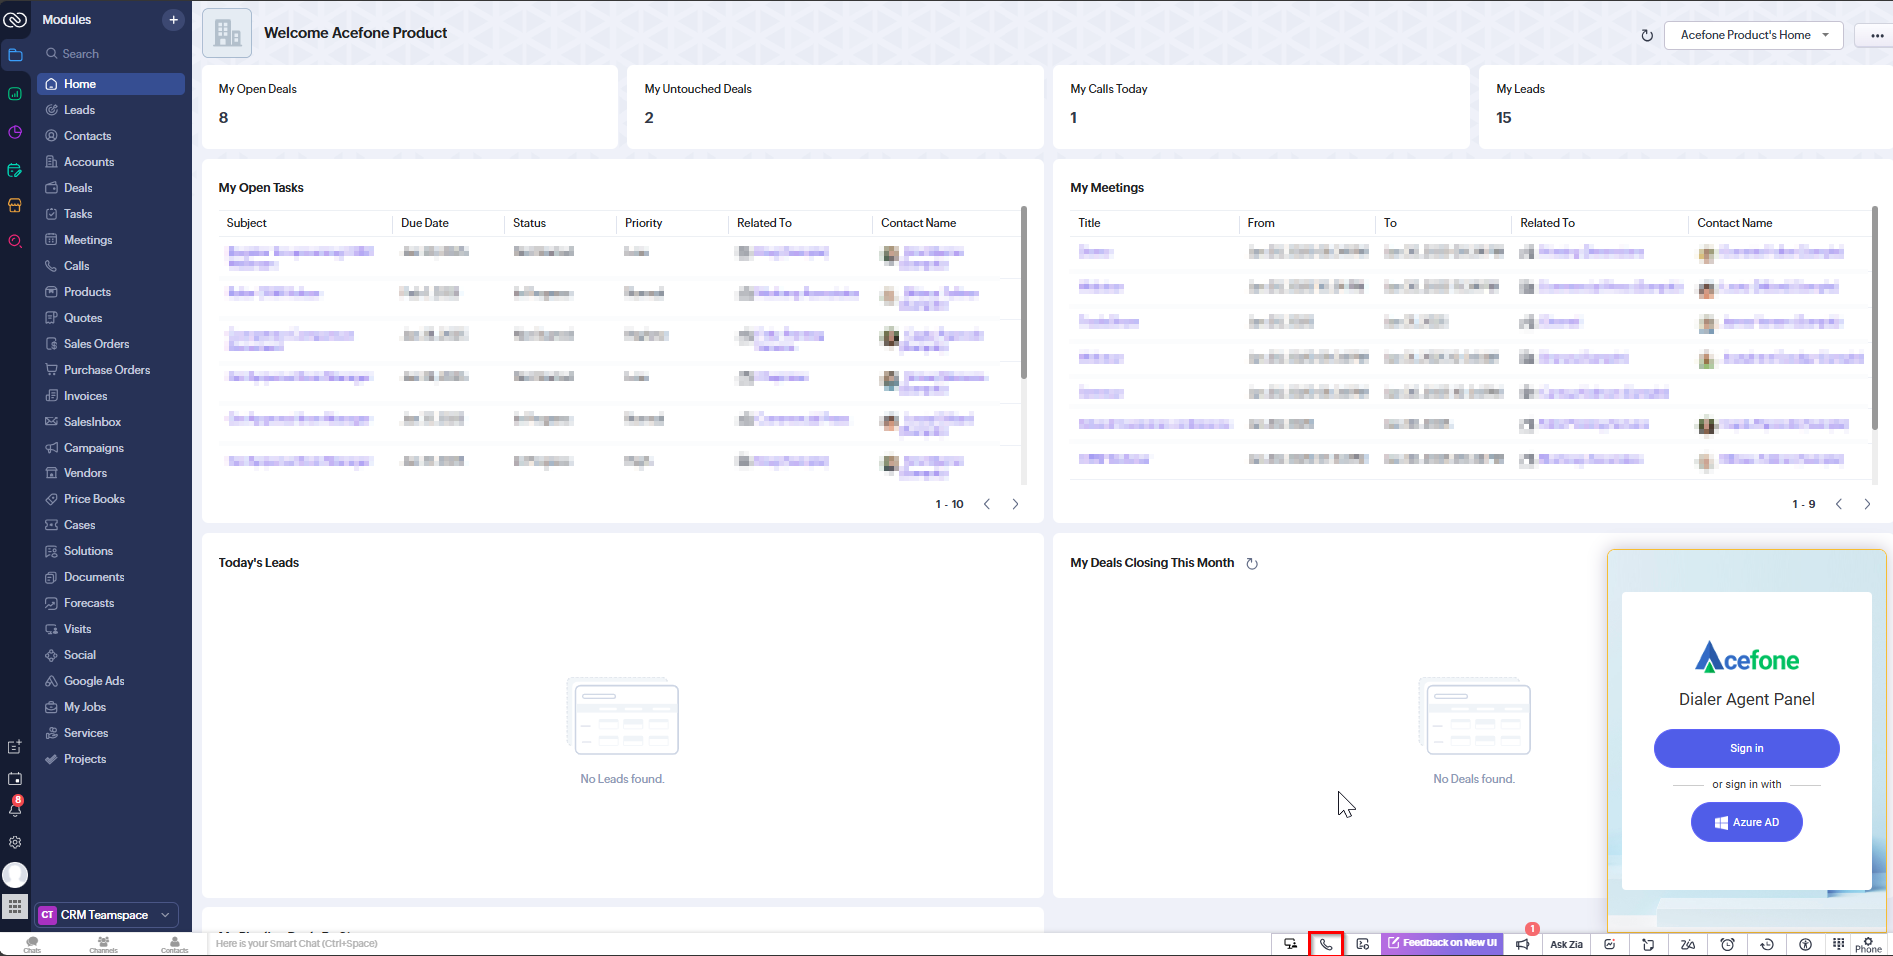Open the Contacts icon in bottom-left bar
1893x956 pixels.
pos(174,944)
